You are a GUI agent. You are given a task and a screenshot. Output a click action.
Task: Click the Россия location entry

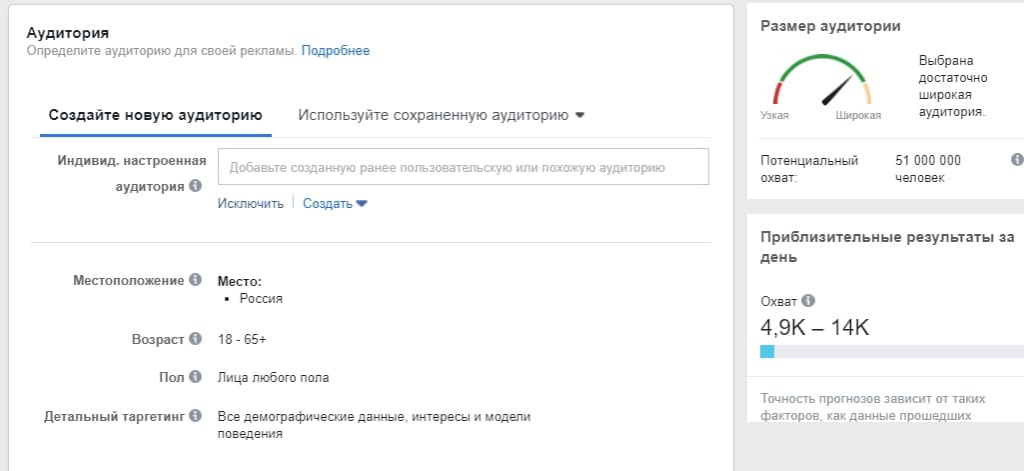pos(261,298)
